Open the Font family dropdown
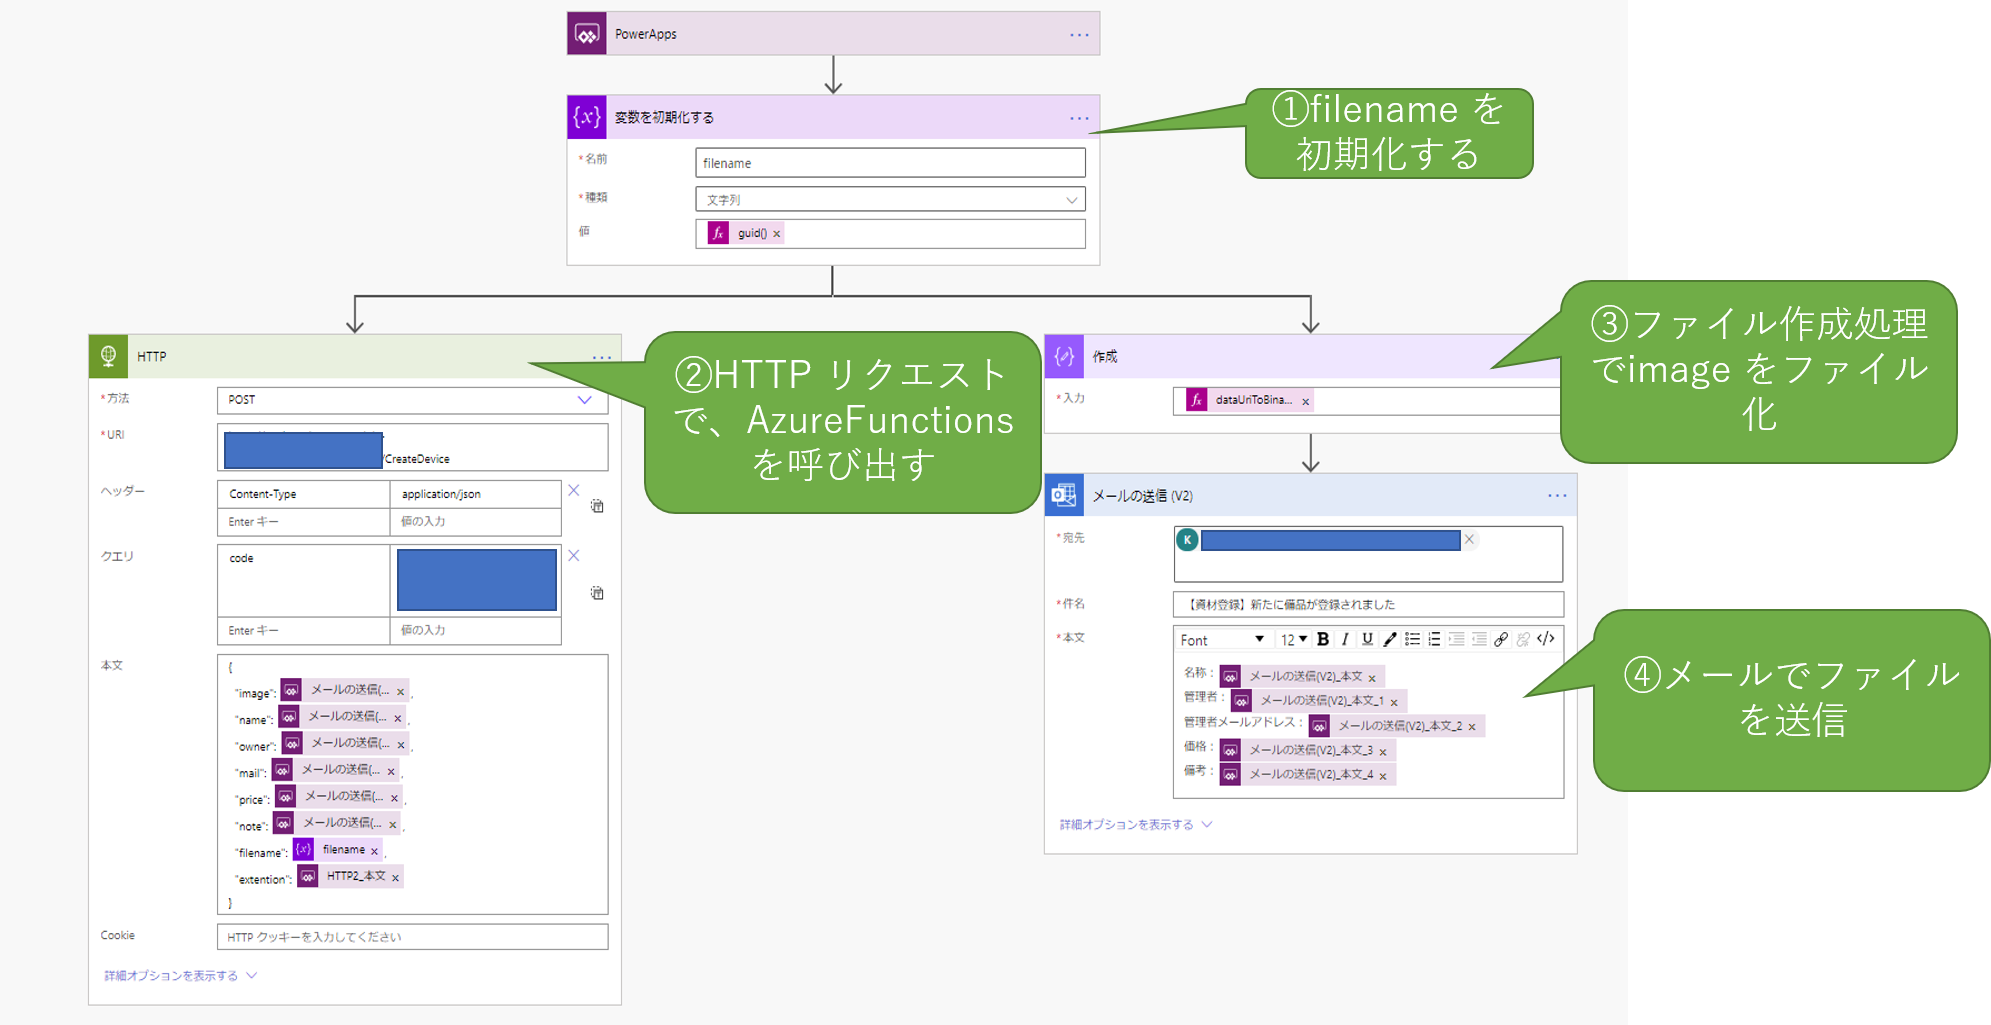Image resolution: width=1991 pixels, height=1025 pixels. pyautogui.click(x=1222, y=640)
